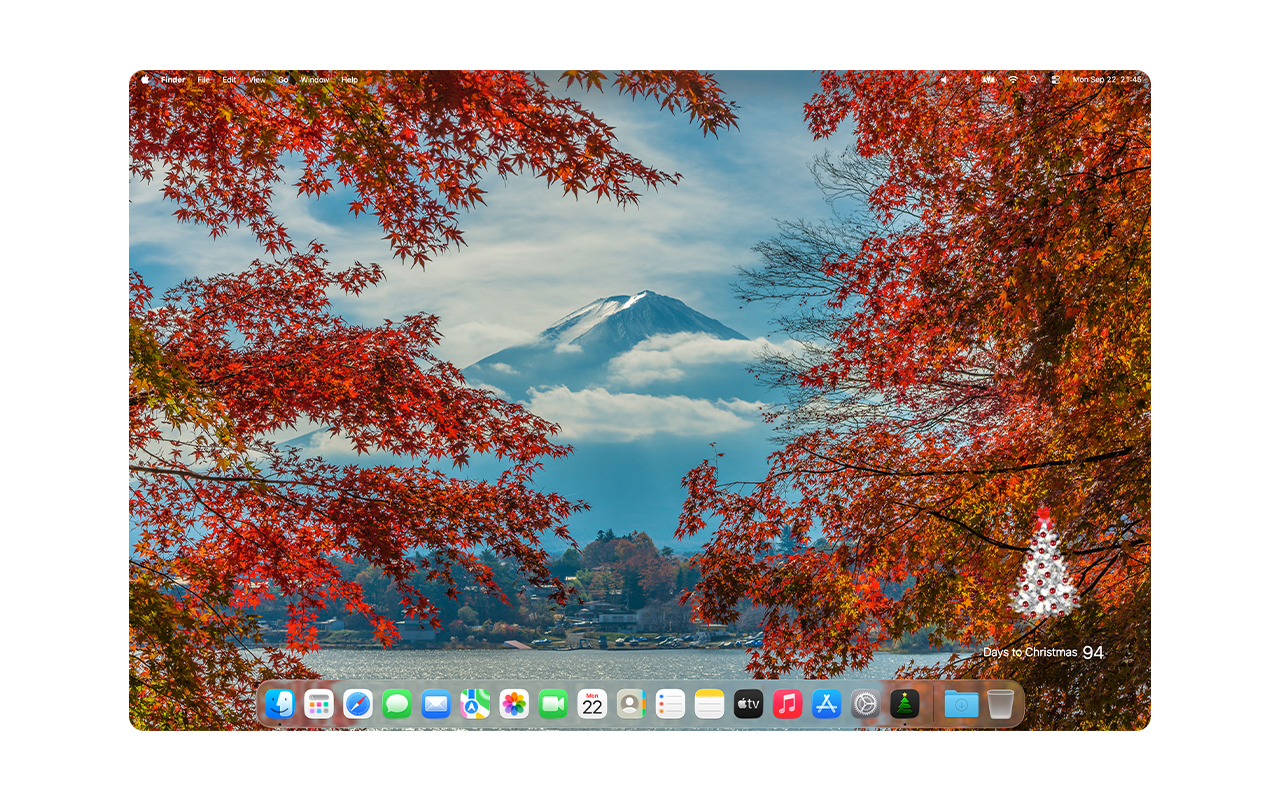The height and width of the screenshot is (800, 1280).
Task: Click the date and time in menu bar
Action: point(1107,80)
